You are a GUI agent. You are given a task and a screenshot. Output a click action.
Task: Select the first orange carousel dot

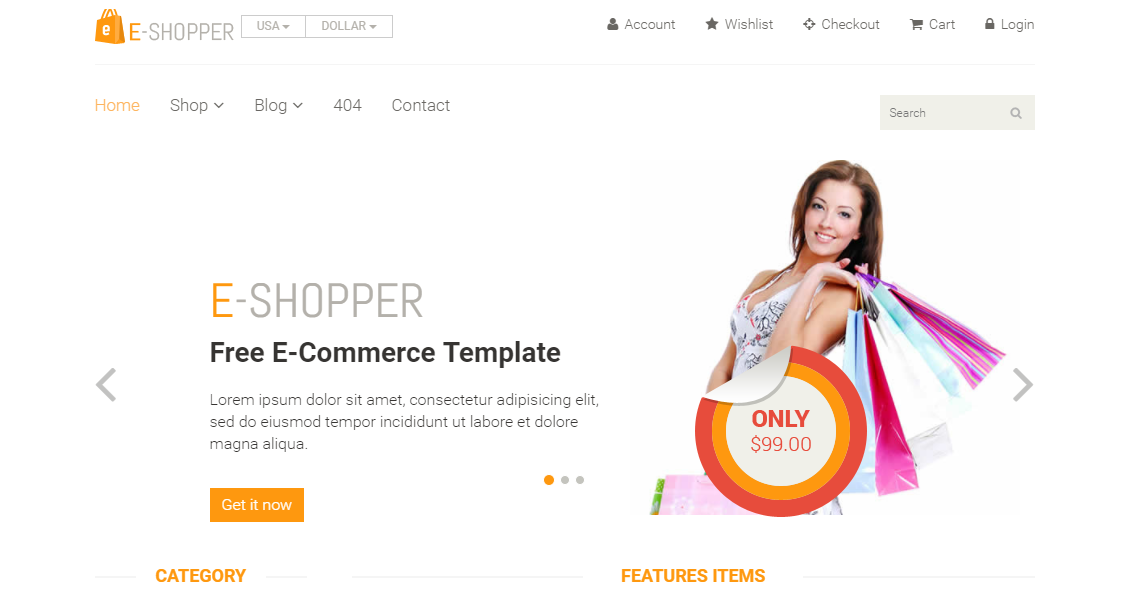(x=549, y=480)
